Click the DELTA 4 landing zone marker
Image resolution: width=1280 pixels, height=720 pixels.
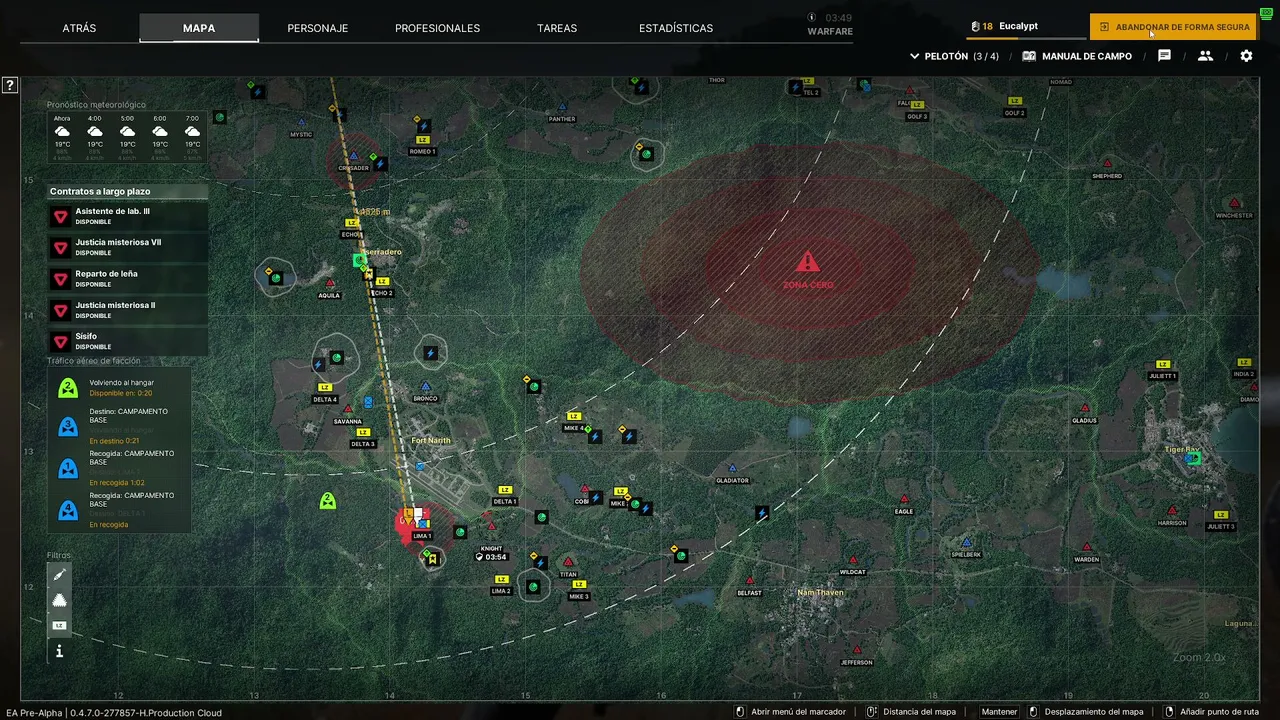point(324,387)
